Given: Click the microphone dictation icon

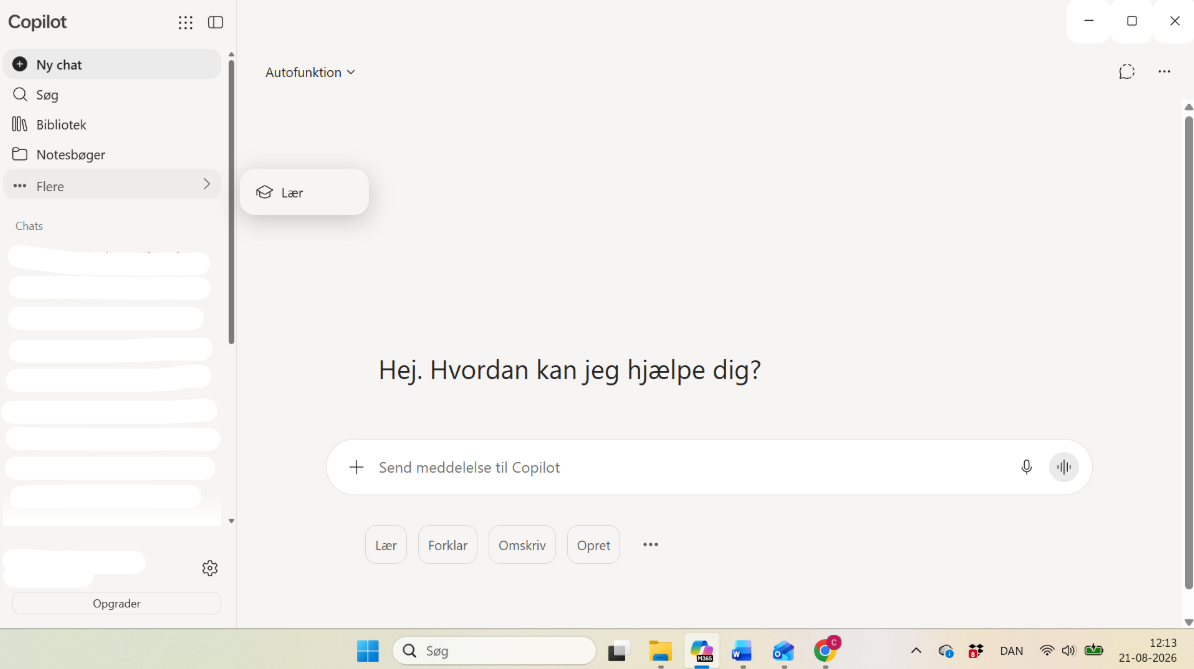Looking at the screenshot, I should tap(1026, 467).
